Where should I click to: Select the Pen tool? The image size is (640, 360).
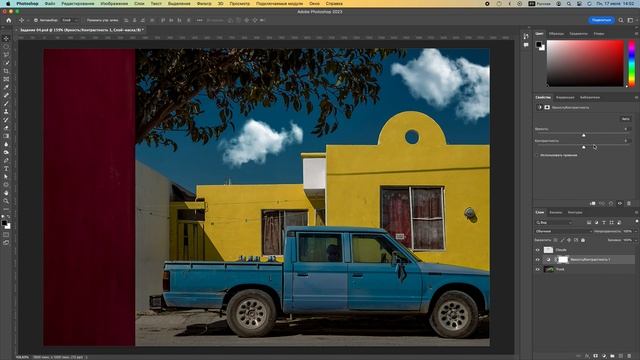[6, 161]
